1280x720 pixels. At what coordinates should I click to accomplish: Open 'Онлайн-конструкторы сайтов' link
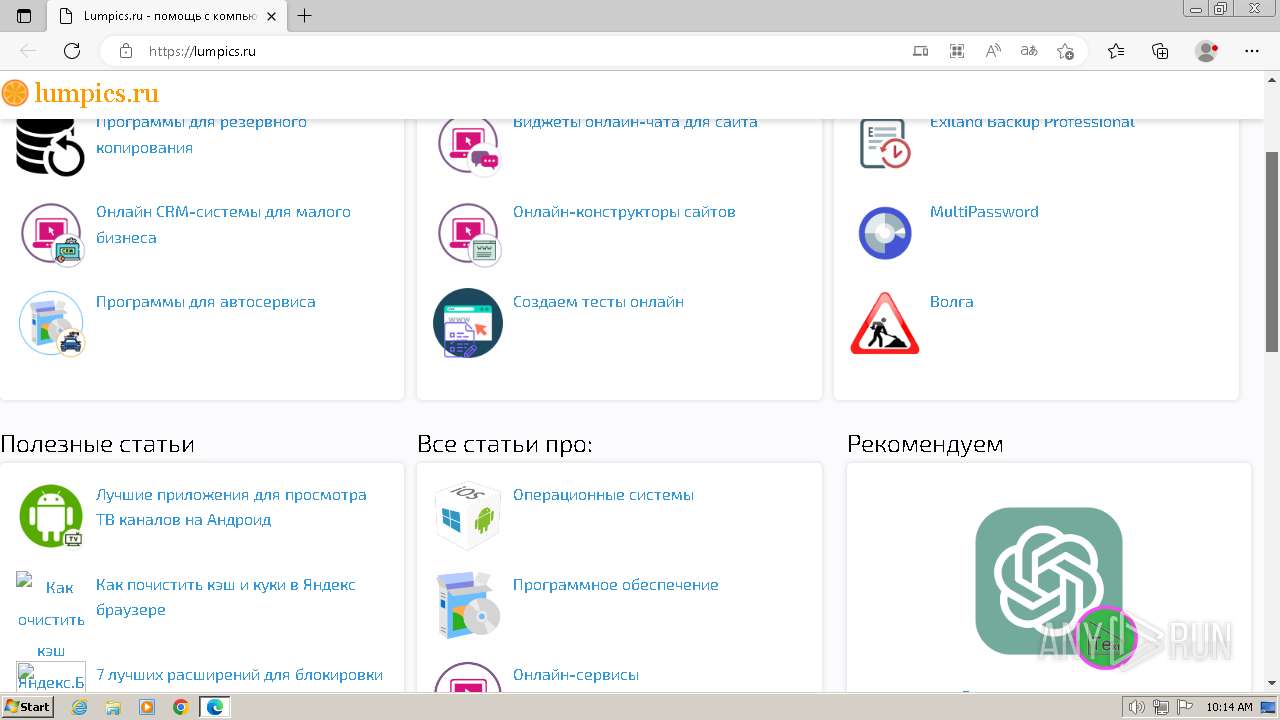pos(624,212)
